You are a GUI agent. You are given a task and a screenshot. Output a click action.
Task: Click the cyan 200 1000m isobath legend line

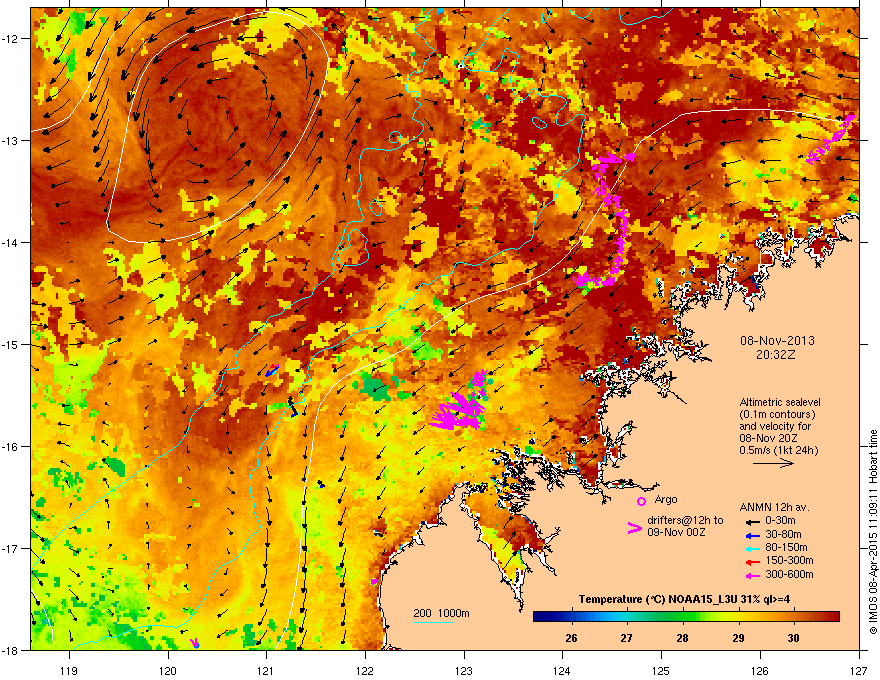[x=433, y=622]
